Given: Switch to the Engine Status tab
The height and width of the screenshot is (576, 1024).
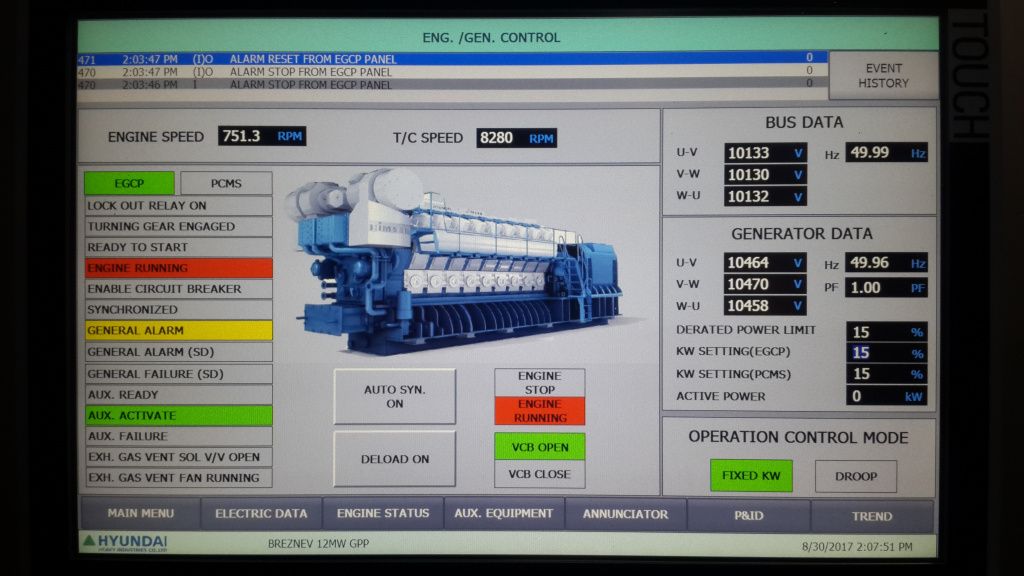Looking at the screenshot, I should tap(383, 514).
